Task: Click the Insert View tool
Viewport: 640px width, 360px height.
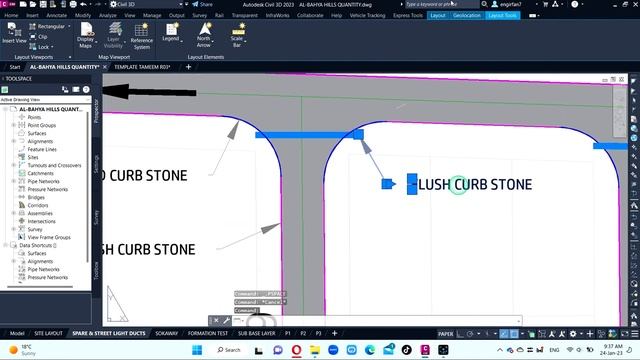Action: click(14, 33)
